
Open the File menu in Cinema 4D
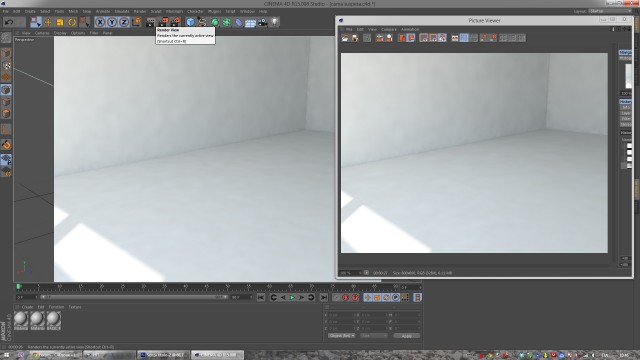pos(6,11)
